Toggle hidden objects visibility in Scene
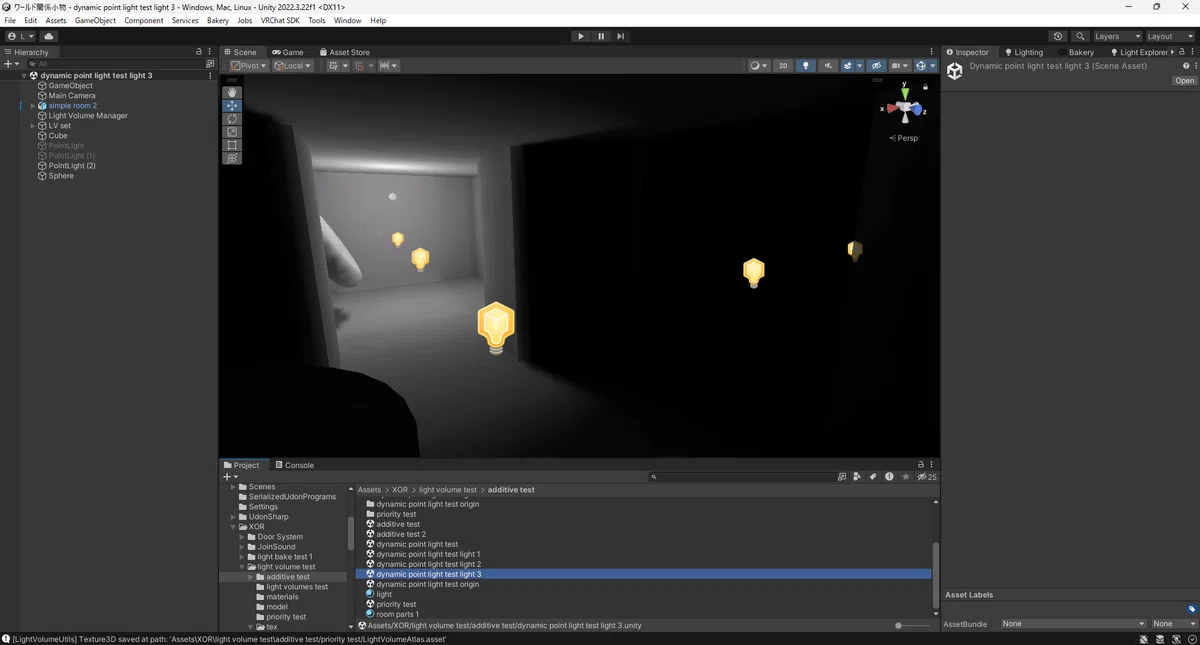 (876, 66)
